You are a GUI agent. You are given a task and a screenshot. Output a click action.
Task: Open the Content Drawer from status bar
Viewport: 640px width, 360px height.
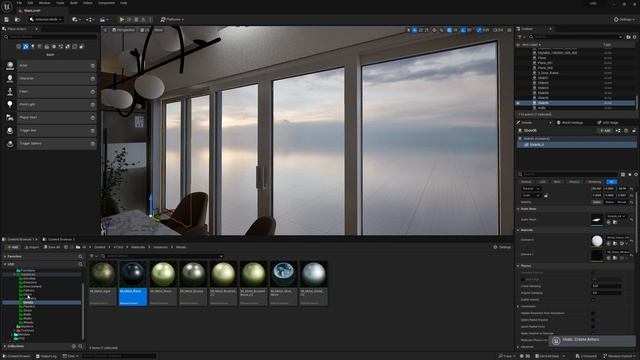click(17, 356)
